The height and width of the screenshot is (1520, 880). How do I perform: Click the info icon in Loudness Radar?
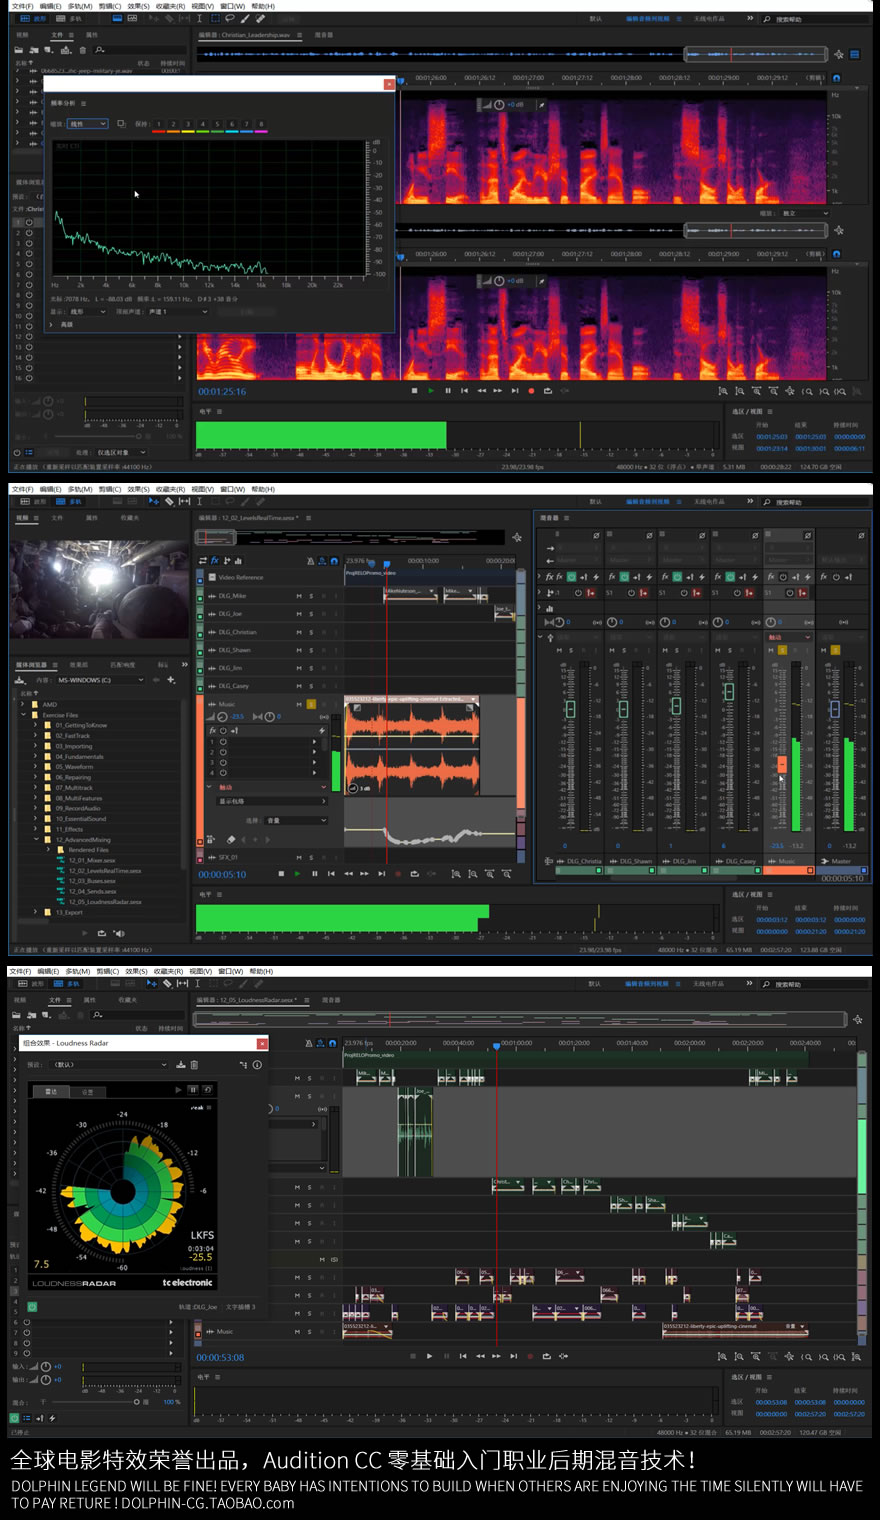(x=257, y=1065)
